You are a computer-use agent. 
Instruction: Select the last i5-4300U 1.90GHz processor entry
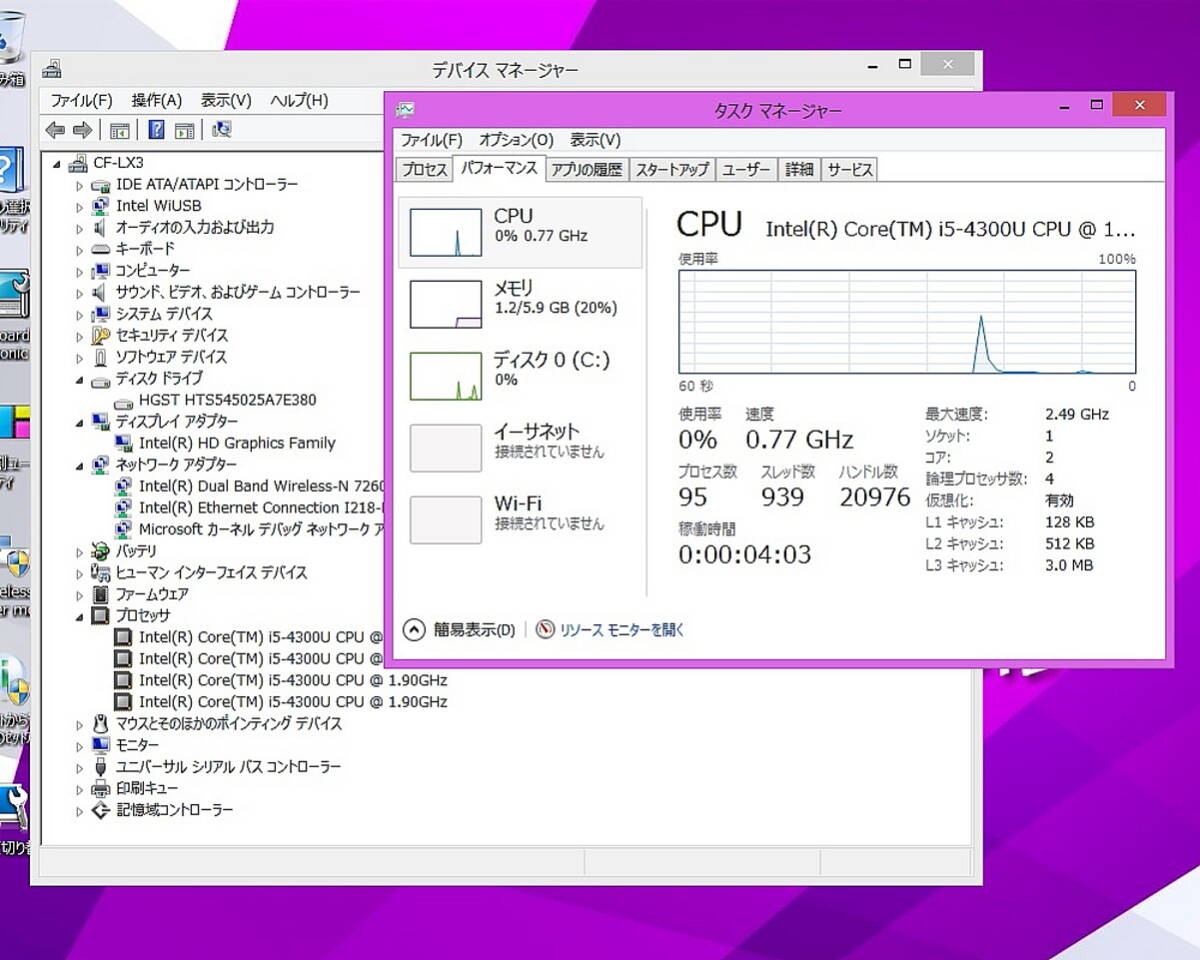[293, 702]
